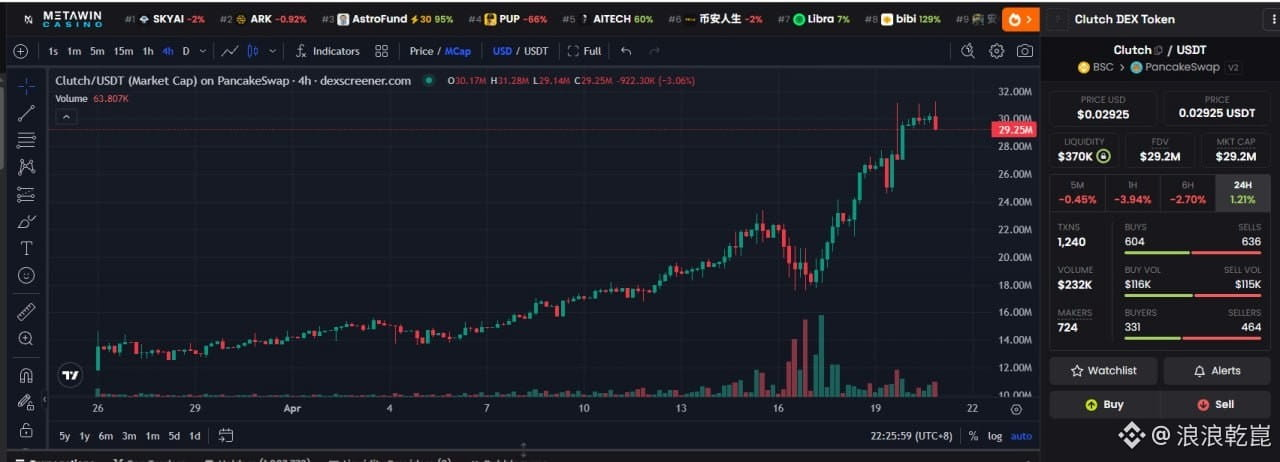
Task: Set chart currency to USD
Action: 502,51
